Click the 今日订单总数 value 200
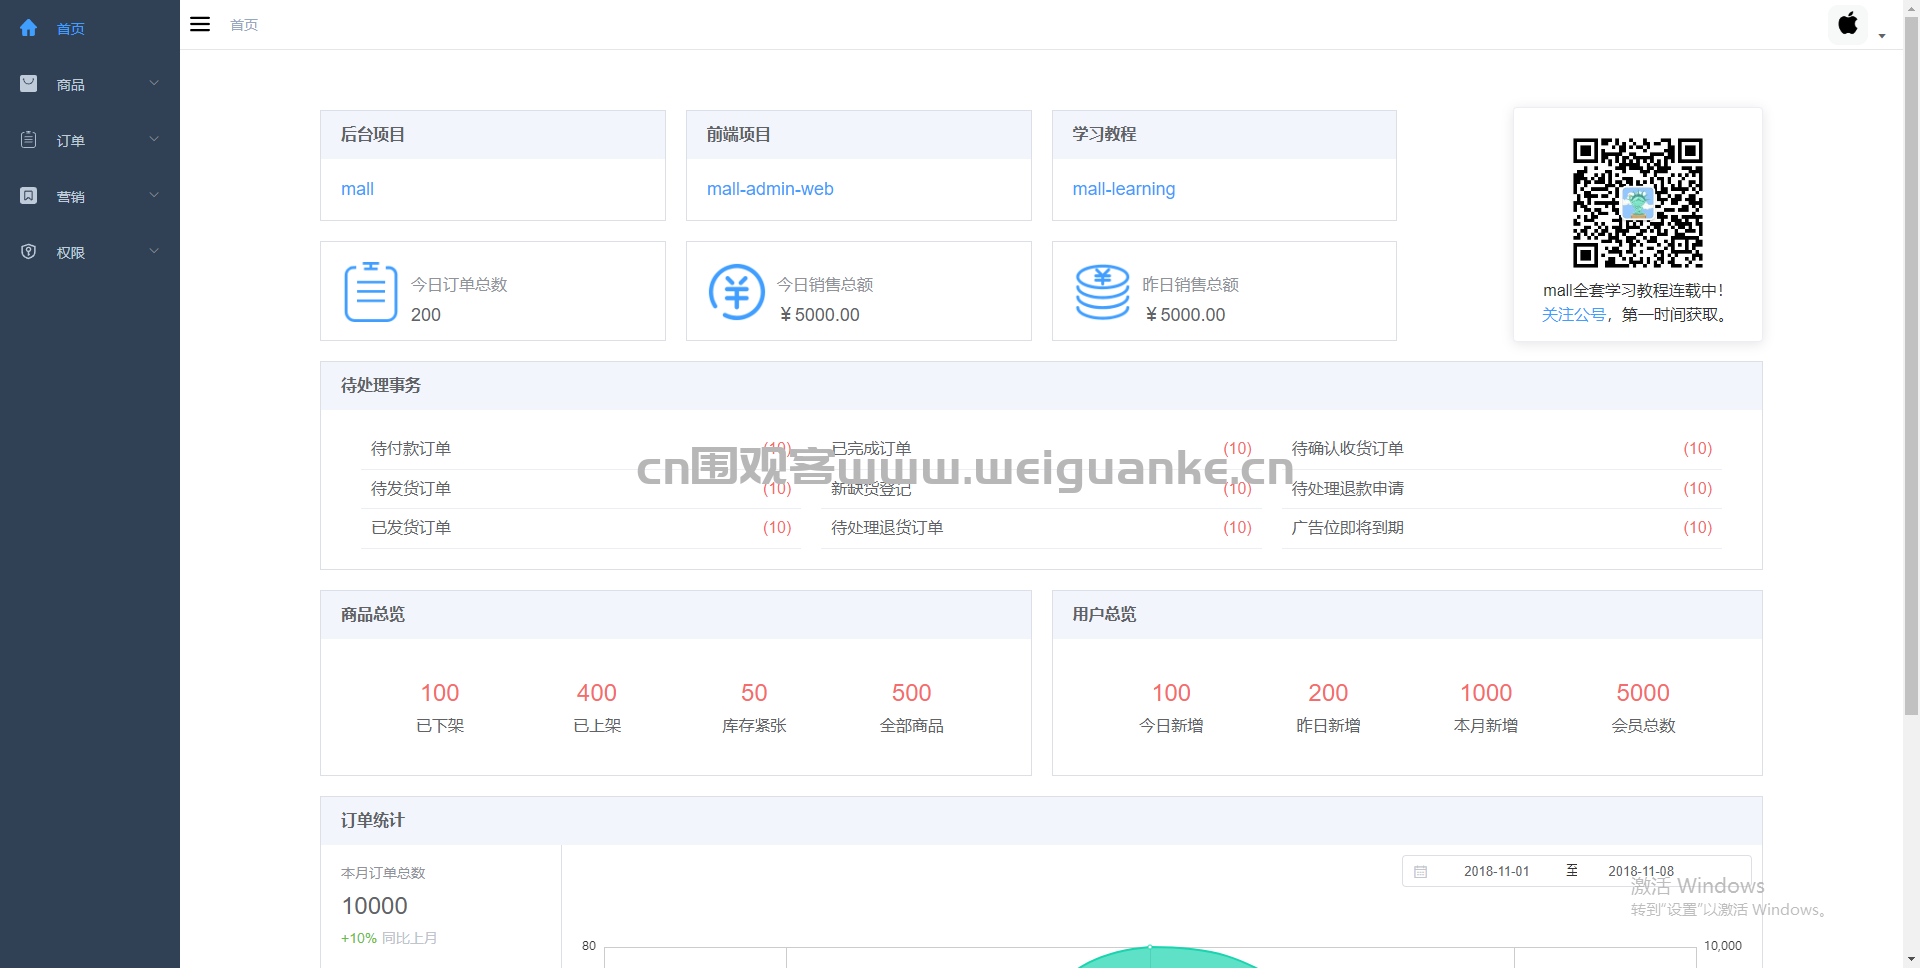 426,315
